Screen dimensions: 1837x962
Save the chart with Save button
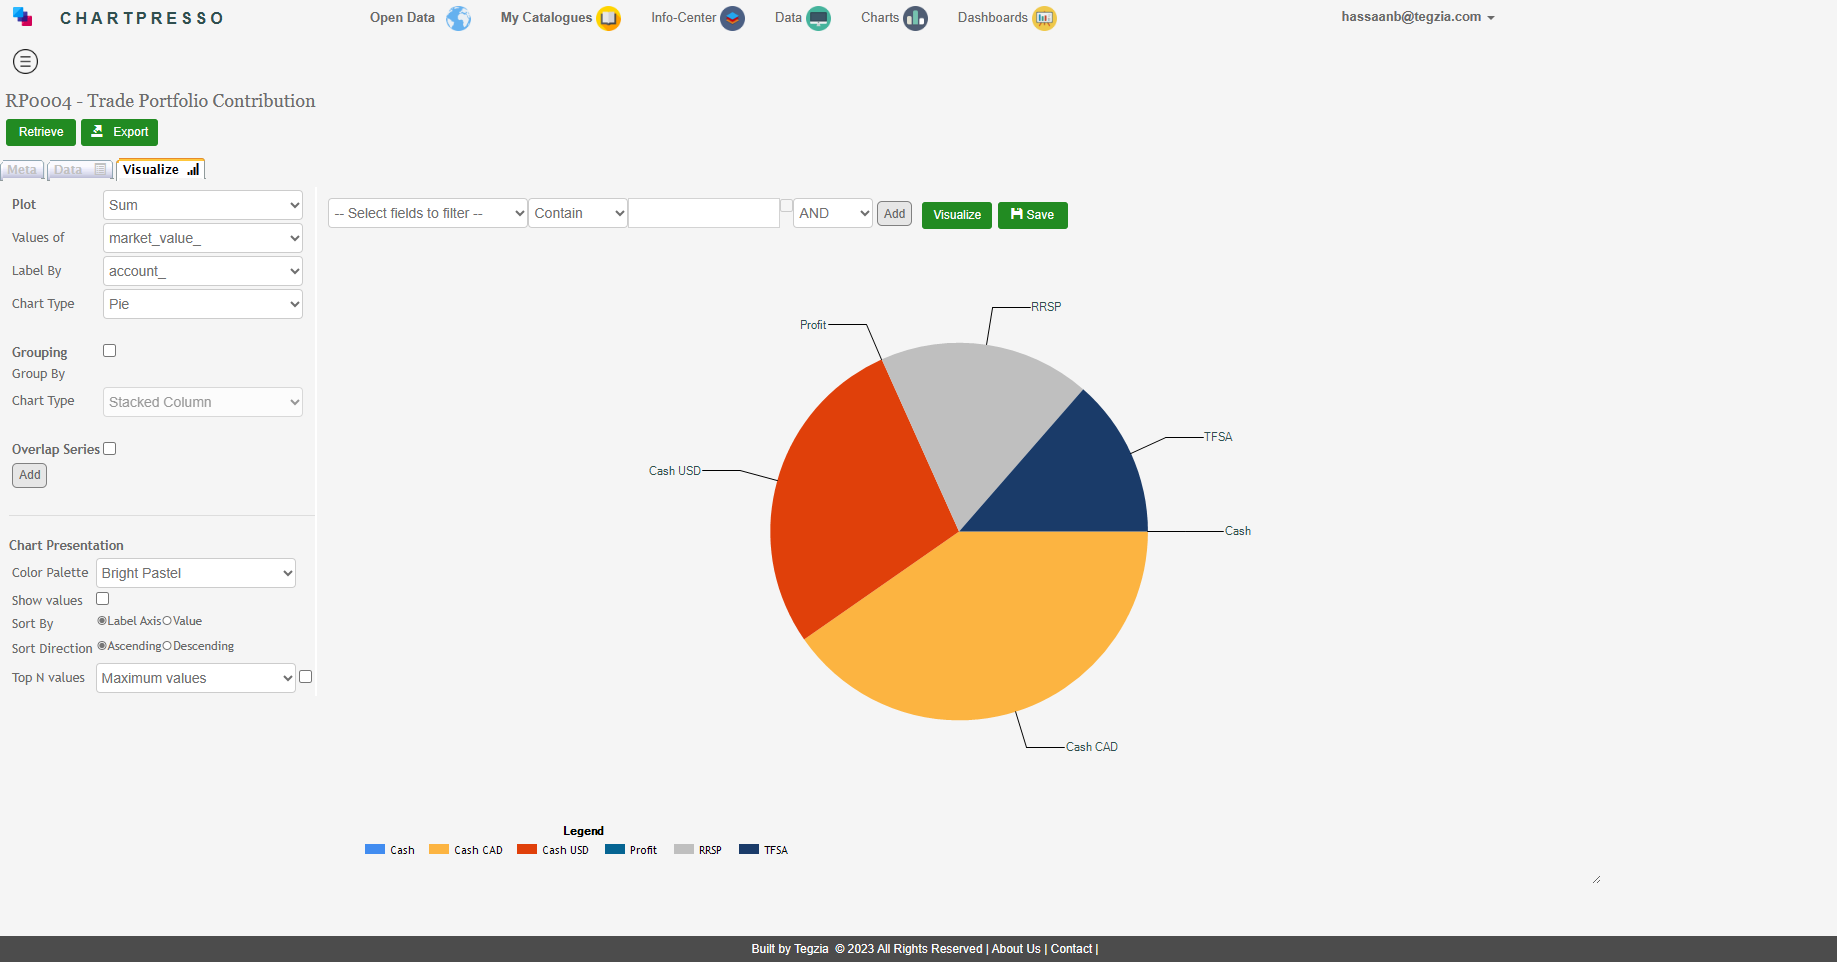(1032, 215)
